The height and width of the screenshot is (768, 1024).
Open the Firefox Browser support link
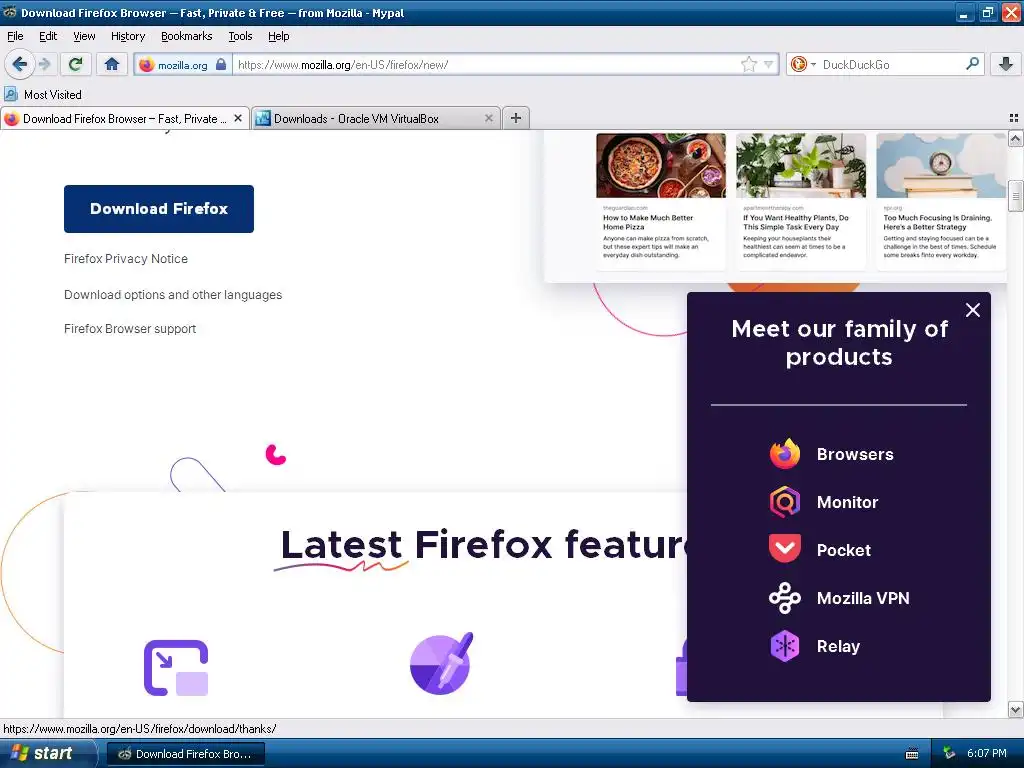[130, 328]
